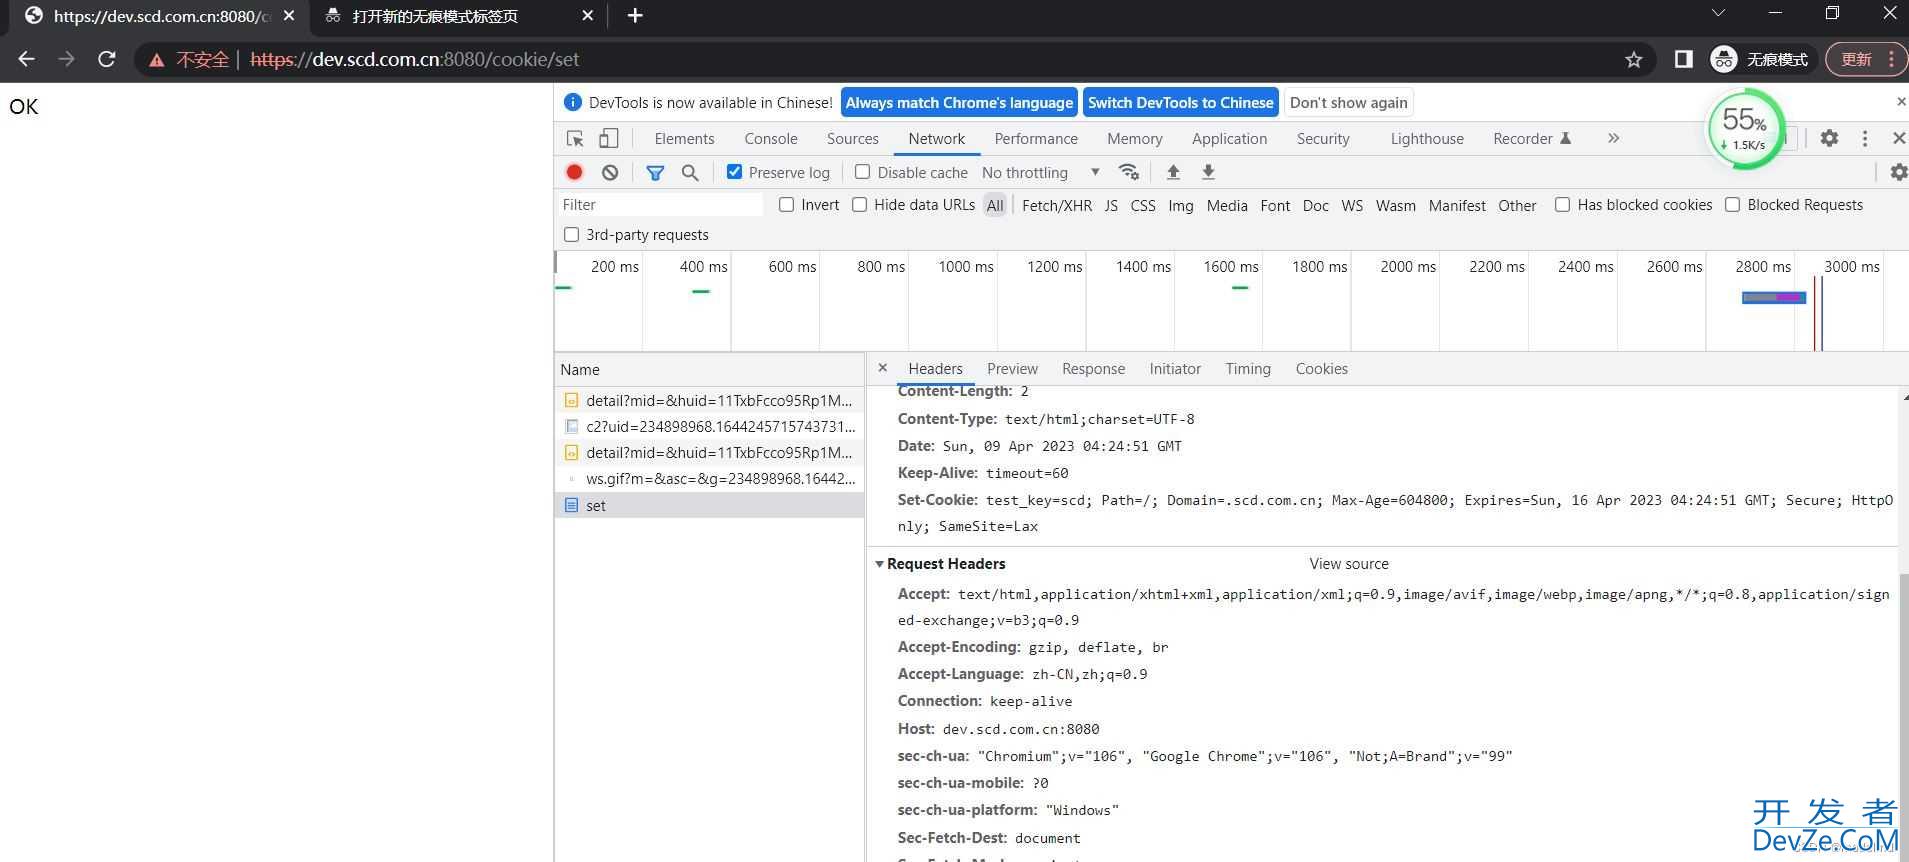
Task: Click the 55% network speed widget
Action: 1745,128
